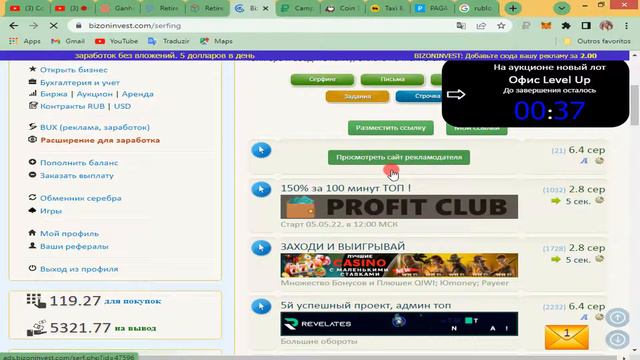Viewport: 640px width, 360px height.
Task: Click the translate page icon
Action: click(461, 26)
